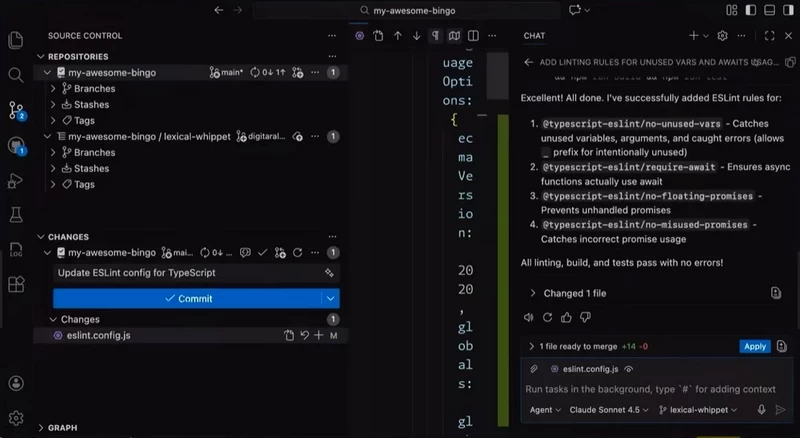Viewport: 800px width, 438px height.
Task: Open the Search view in activity bar
Action: [x=16, y=75]
